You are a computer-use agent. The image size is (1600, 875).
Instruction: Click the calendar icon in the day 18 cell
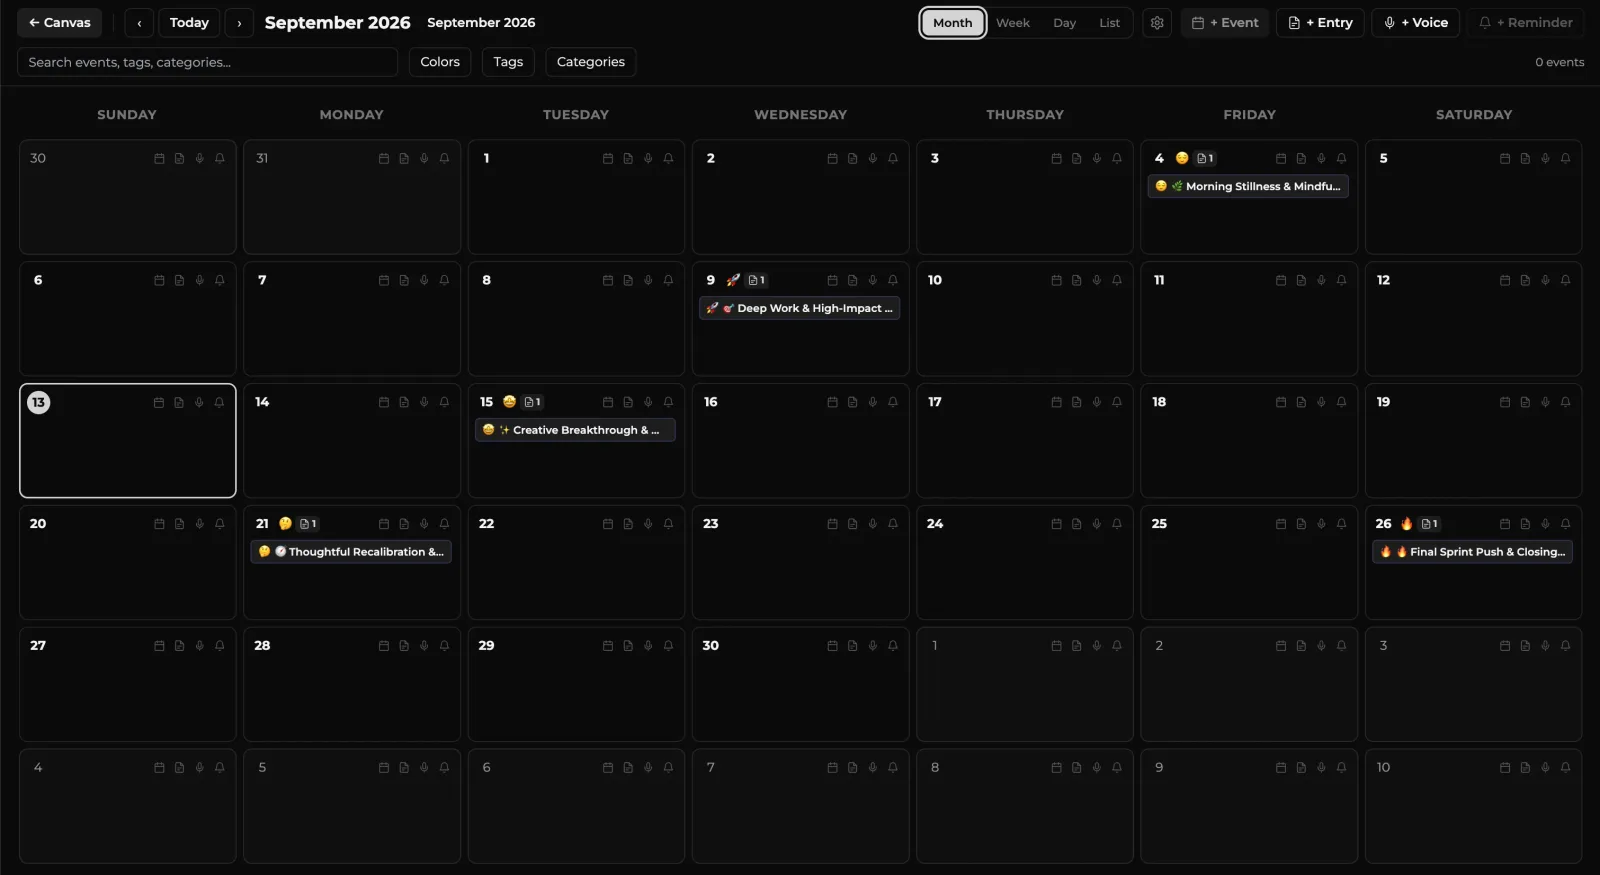click(1281, 403)
